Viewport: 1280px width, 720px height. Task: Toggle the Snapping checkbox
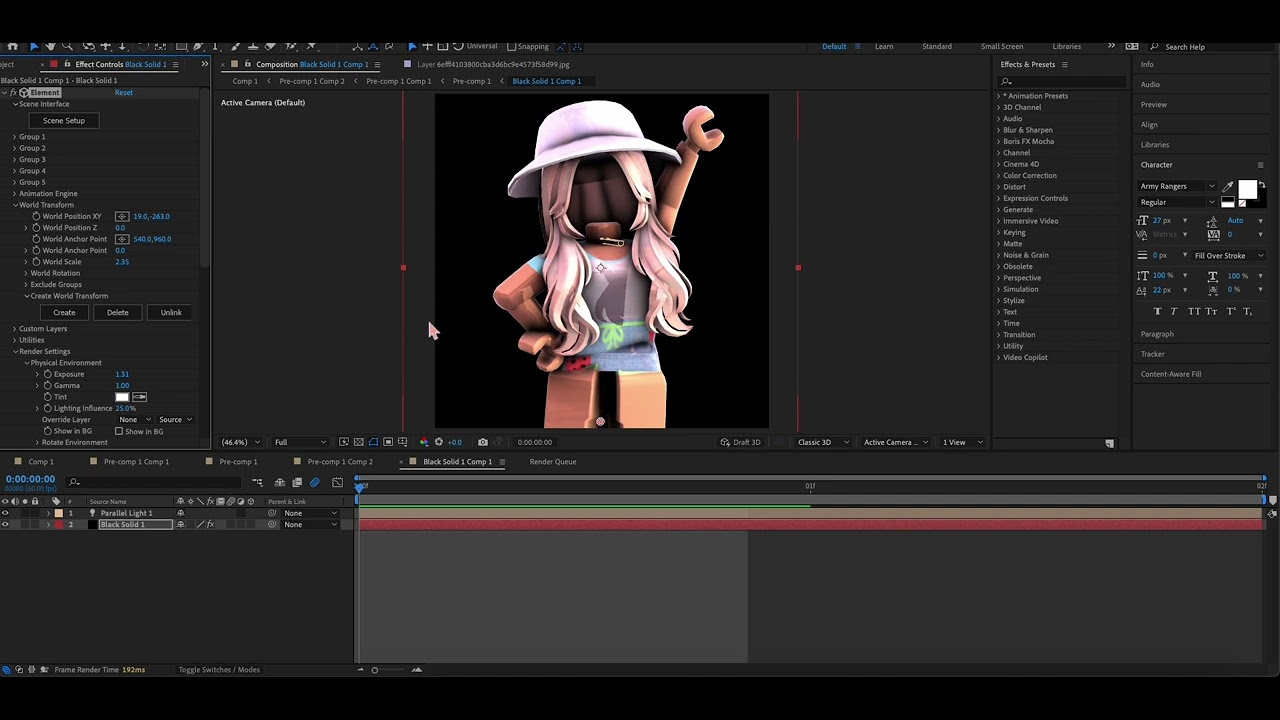512,46
